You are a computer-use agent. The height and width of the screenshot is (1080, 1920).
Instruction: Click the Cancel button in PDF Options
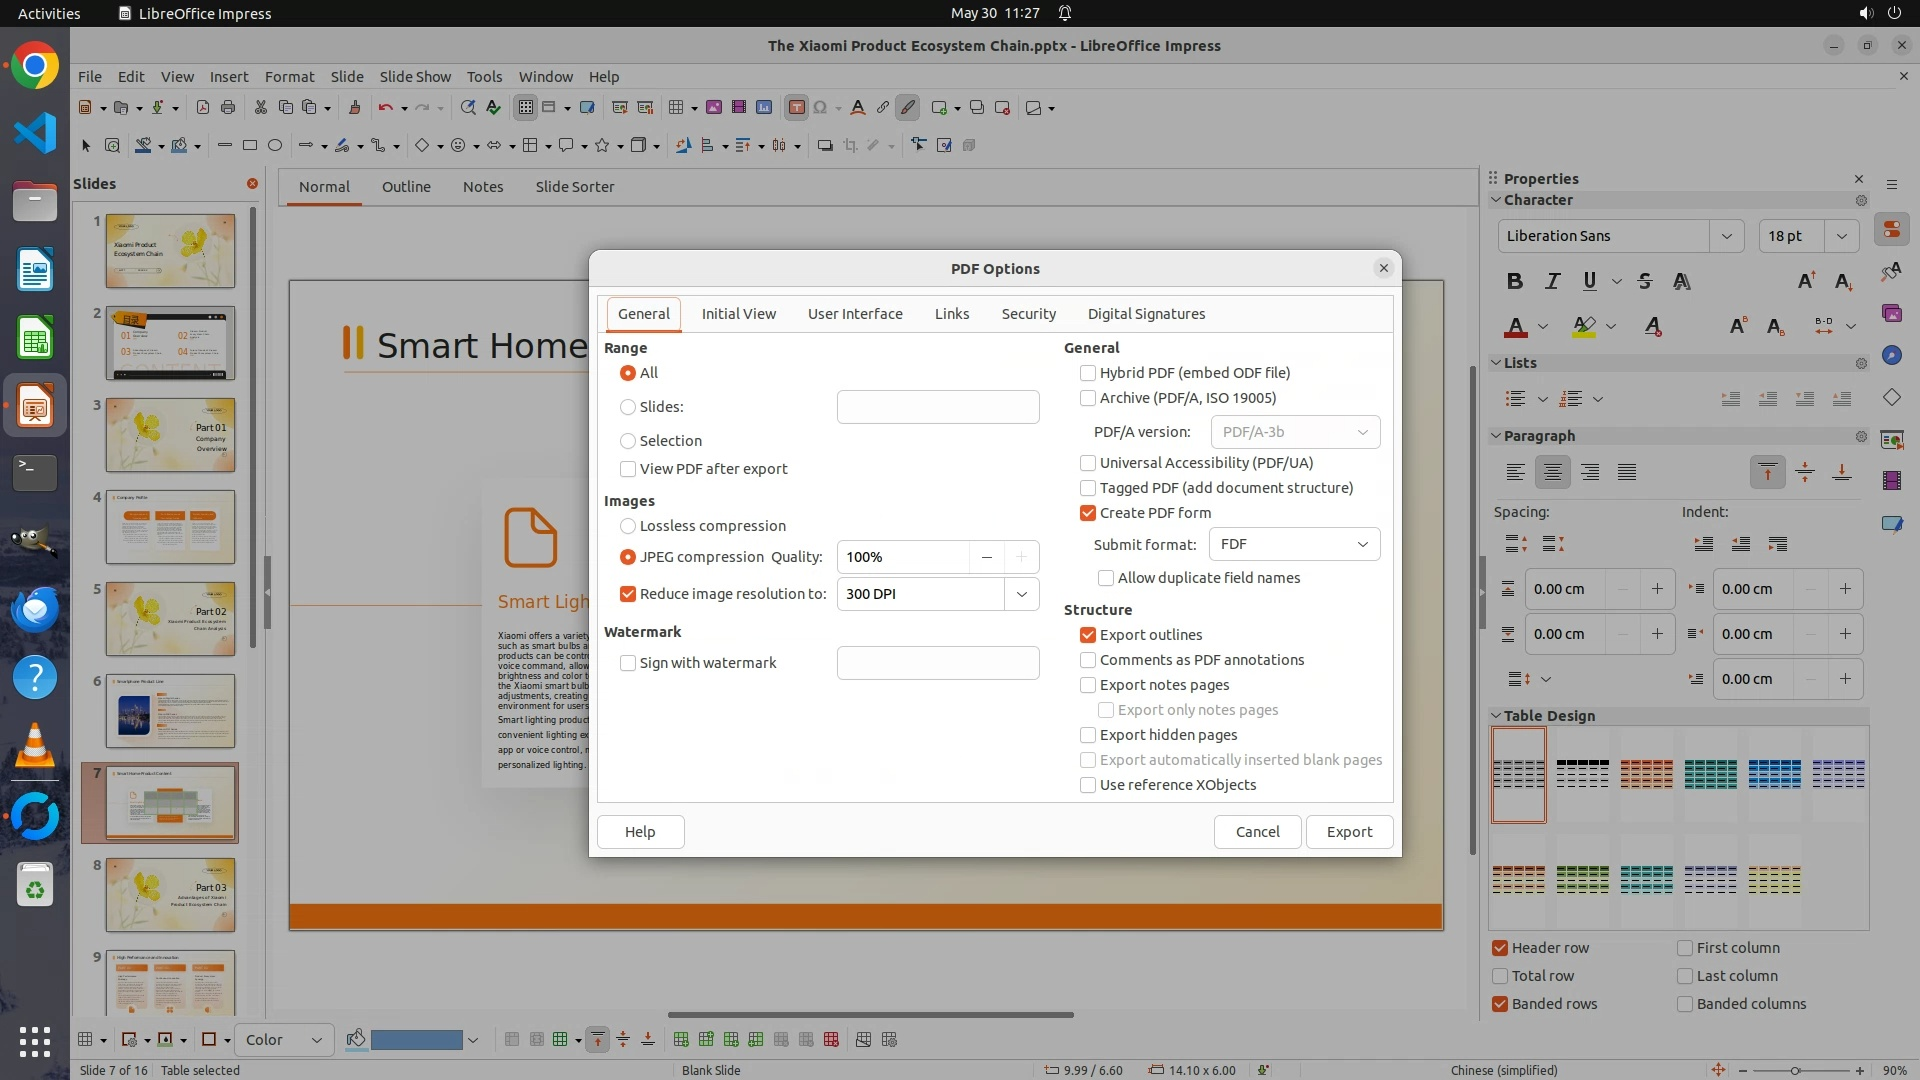1257,832
